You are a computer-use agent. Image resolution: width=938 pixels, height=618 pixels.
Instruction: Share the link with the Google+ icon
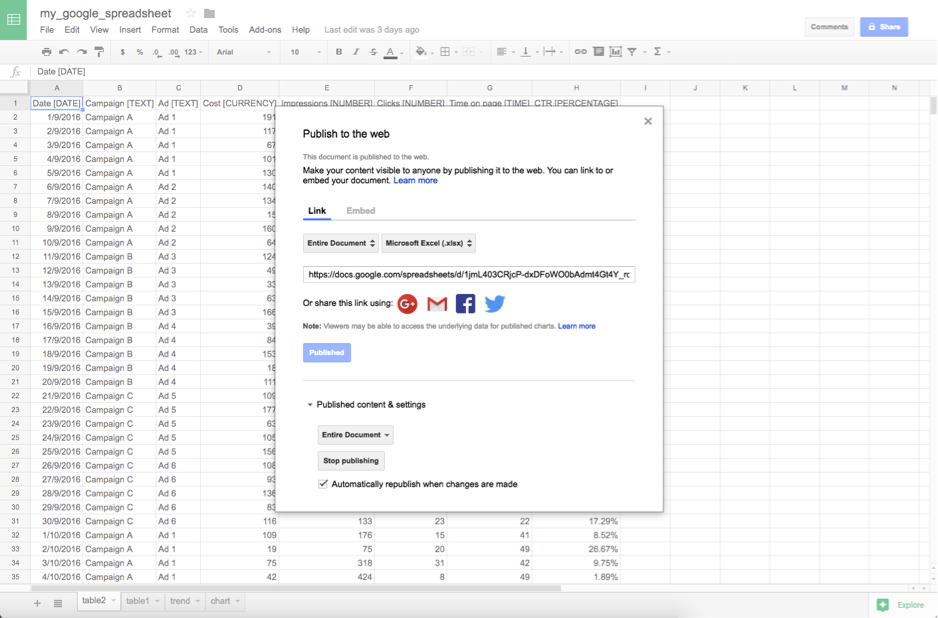[408, 303]
